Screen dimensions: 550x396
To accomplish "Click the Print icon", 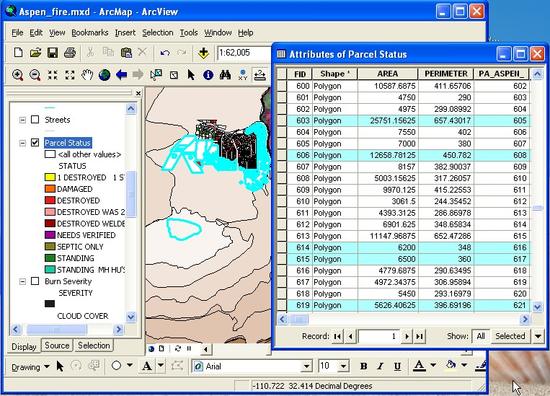I will (70, 53).
